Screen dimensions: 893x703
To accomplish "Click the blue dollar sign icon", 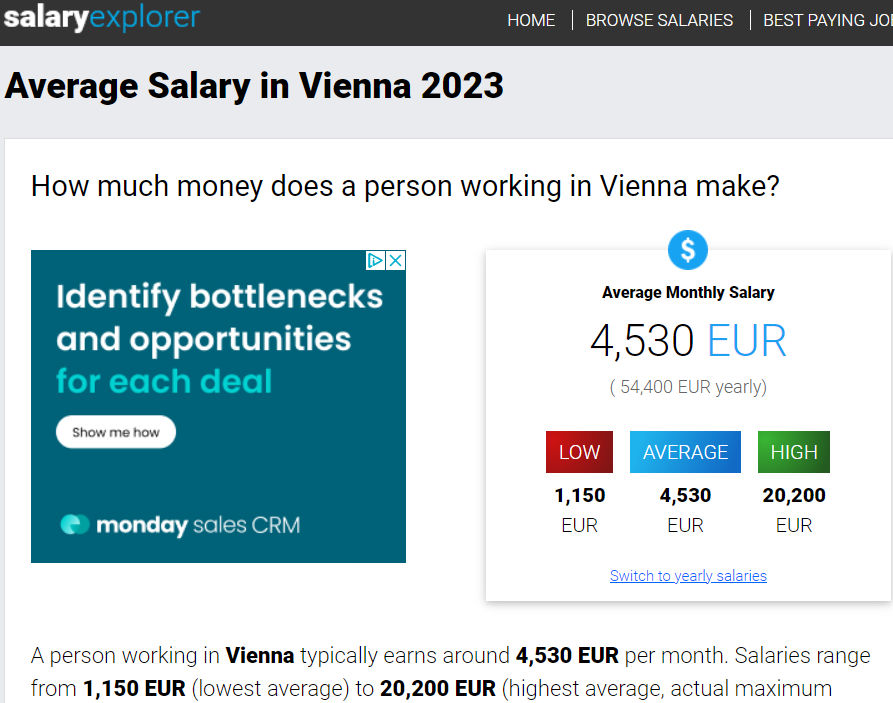I will pyautogui.click(x=687, y=250).
